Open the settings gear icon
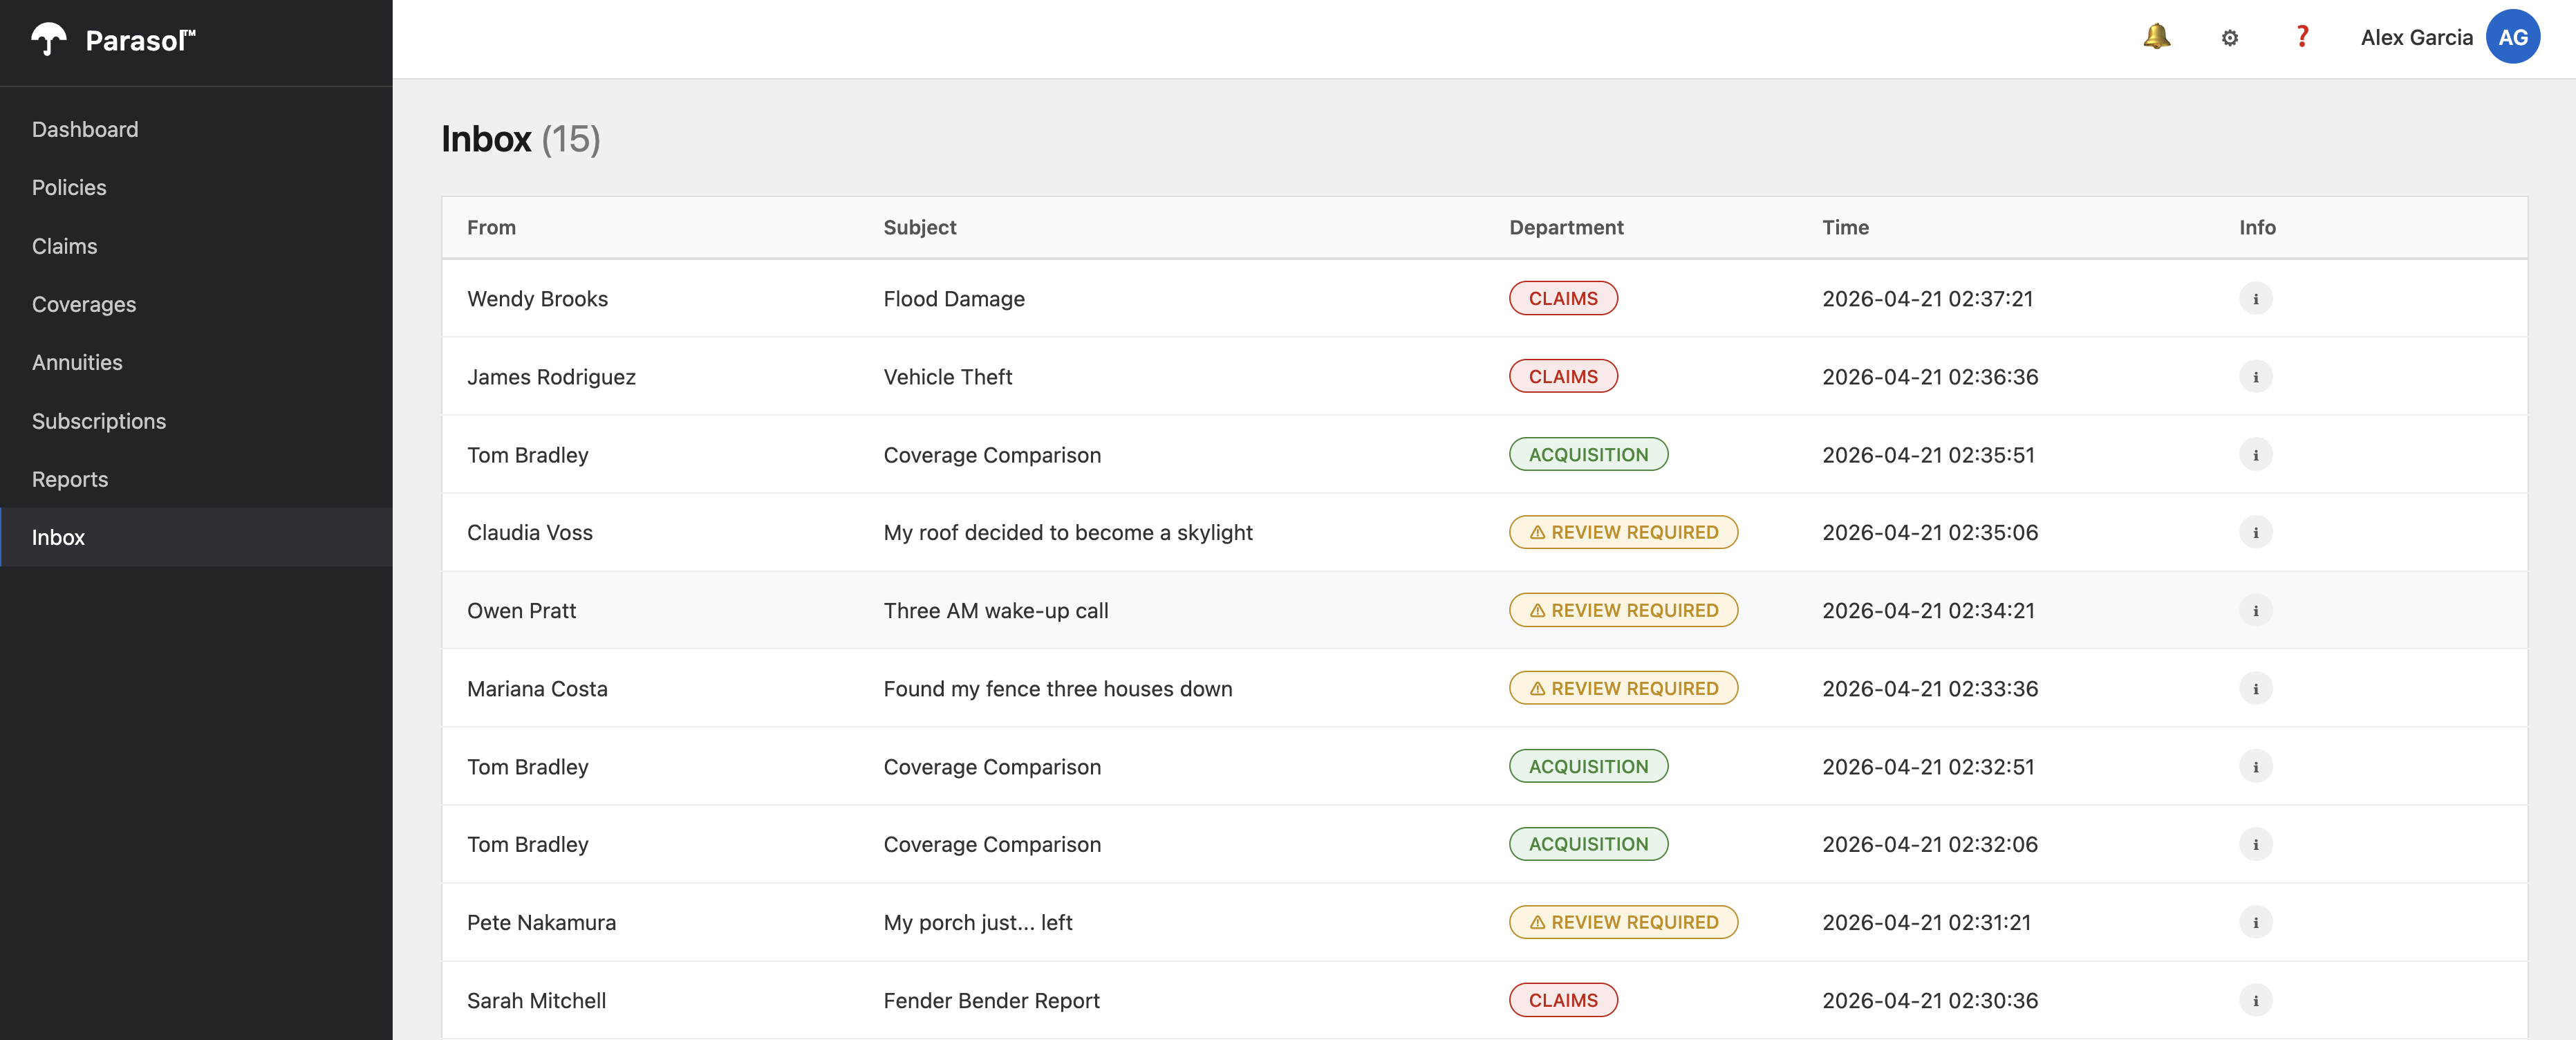Viewport: 2576px width, 1040px height. pos(2229,38)
